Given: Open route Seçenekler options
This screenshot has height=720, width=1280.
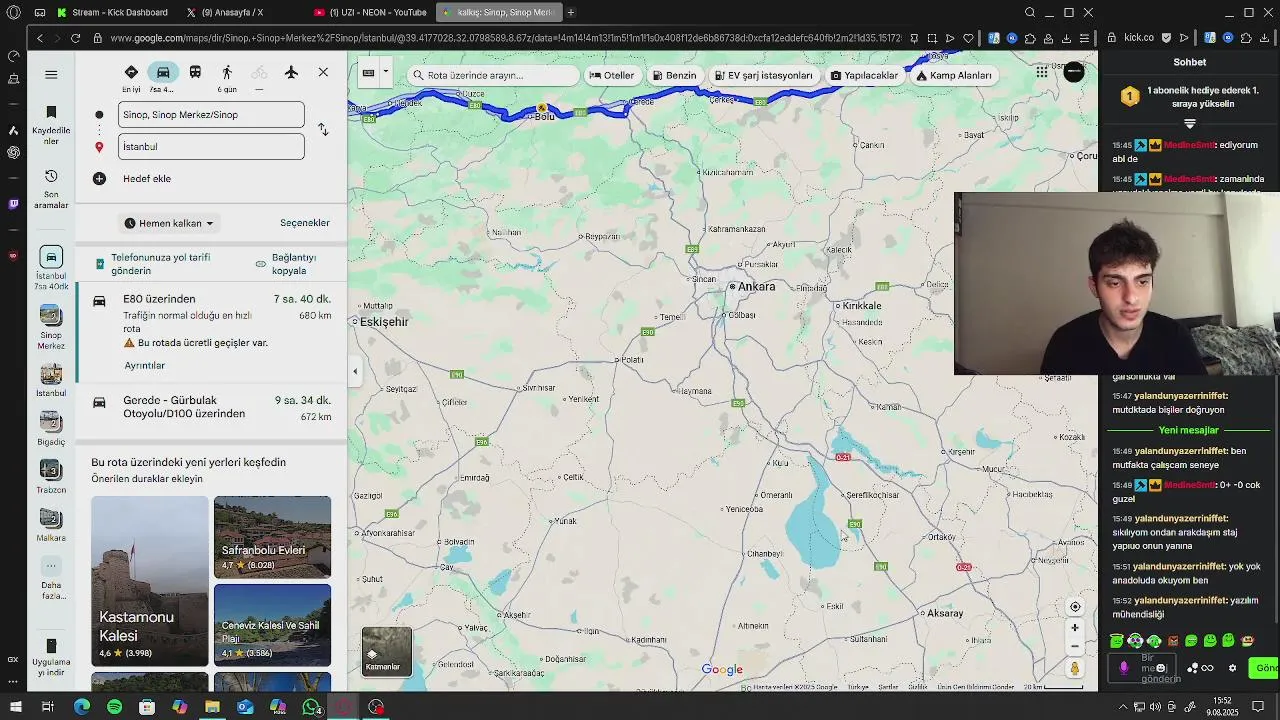Looking at the screenshot, I should (x=305, y=223).
